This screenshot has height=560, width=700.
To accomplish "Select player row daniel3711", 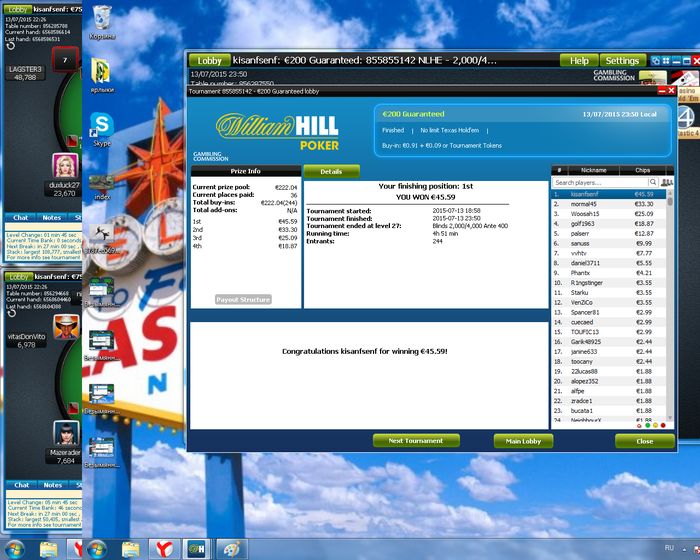I will (x=609, y=263).
